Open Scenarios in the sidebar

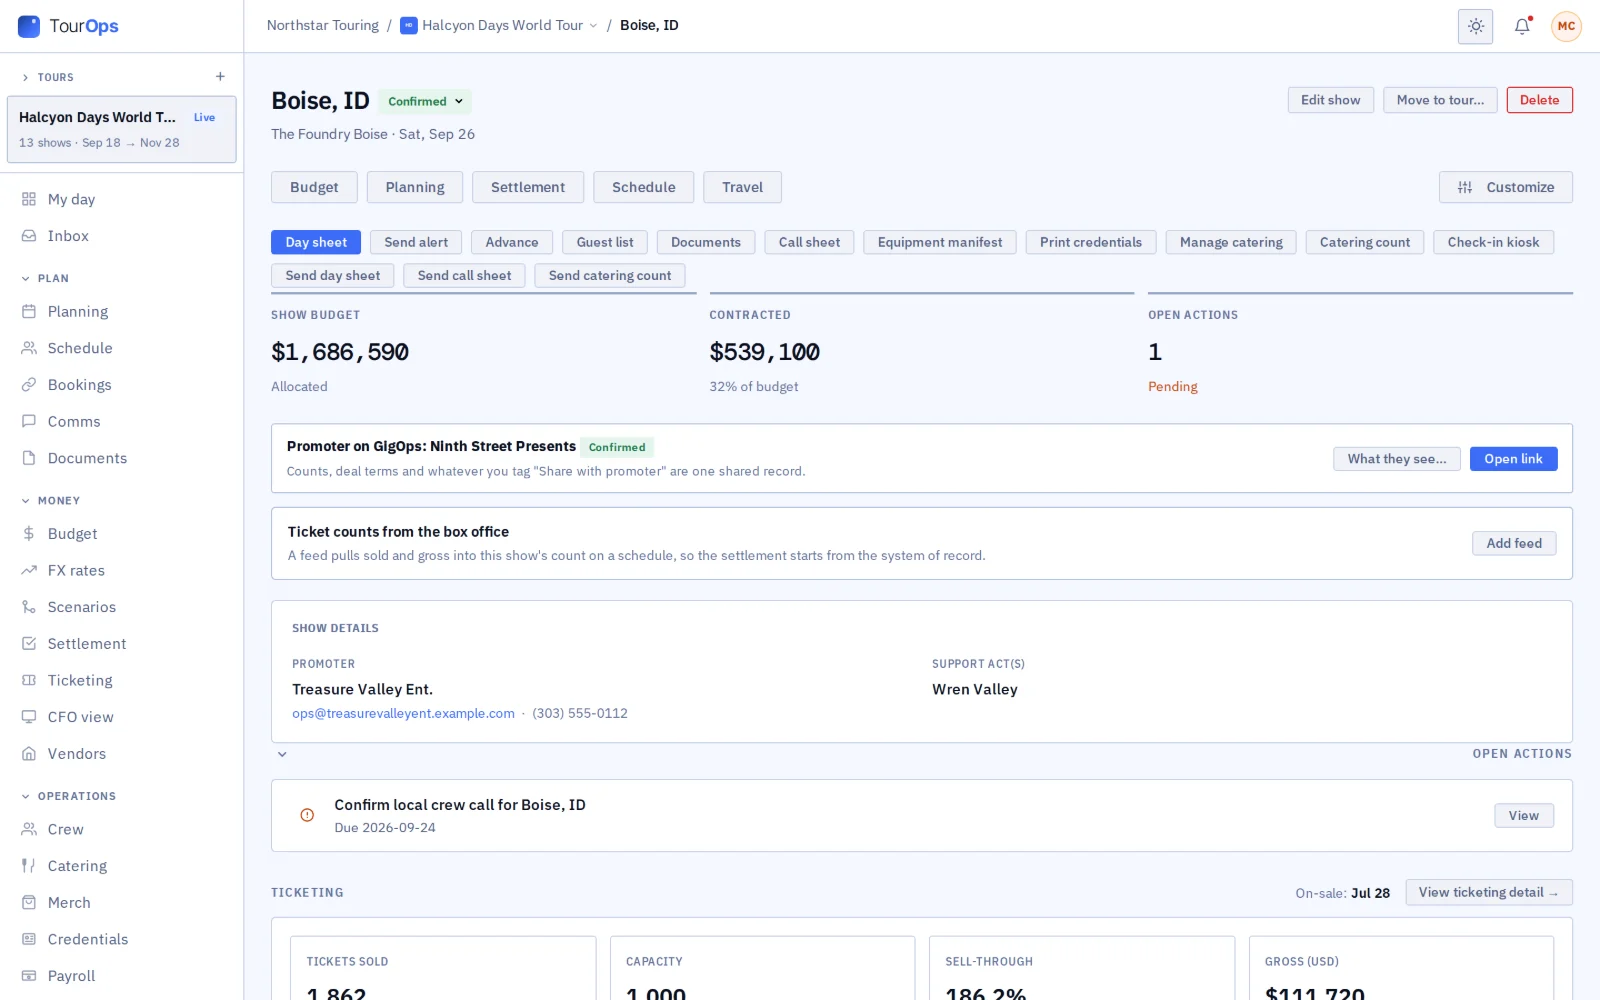pyautogui.click(x=121, y=607)
